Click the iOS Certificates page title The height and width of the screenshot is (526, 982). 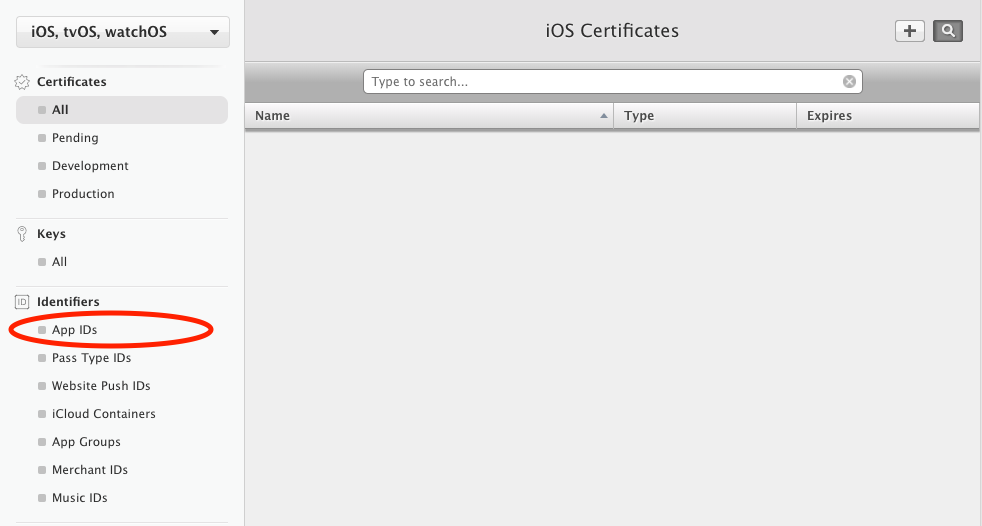tap(612, 31)
